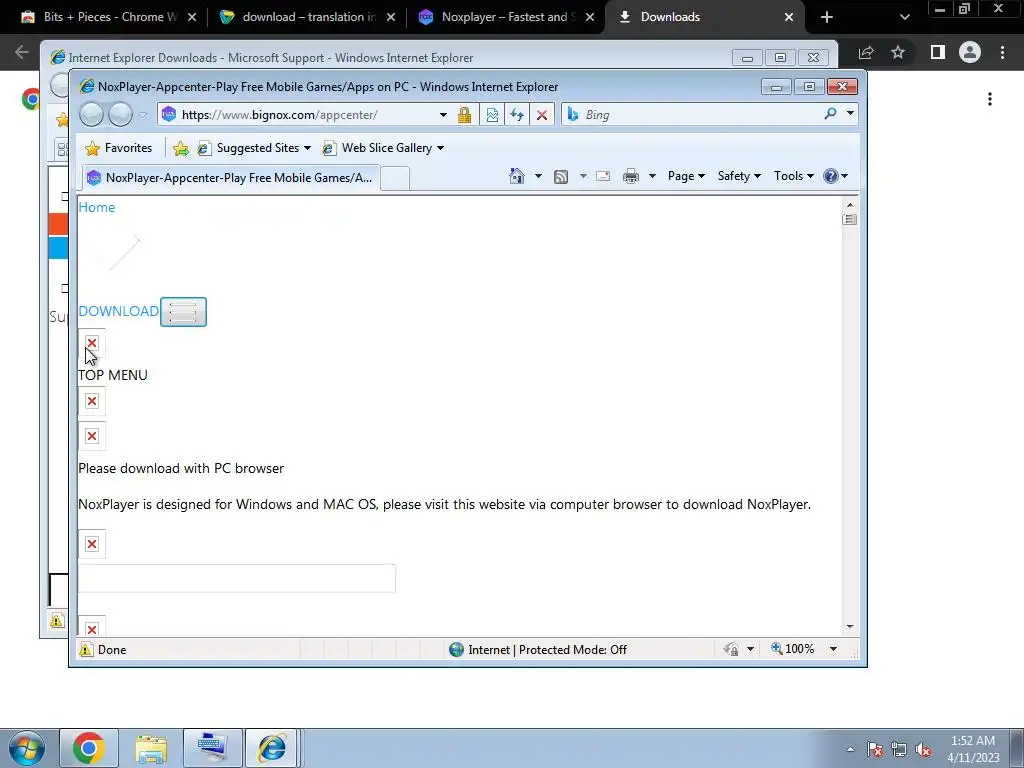Close the Downloads Chrome tab
This screenshot has height=768, width=1024.
click(789, 18)
